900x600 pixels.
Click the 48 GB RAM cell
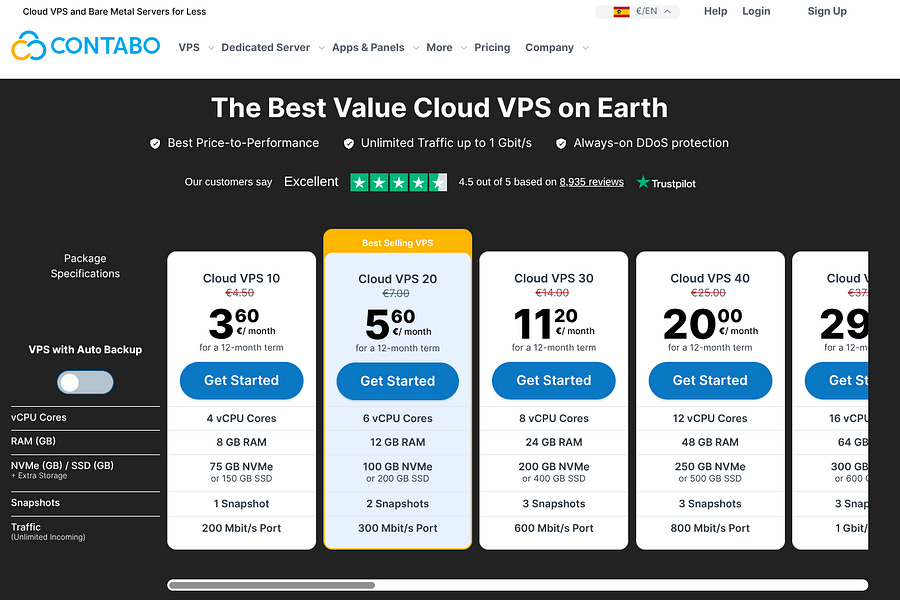coord(710,443)
